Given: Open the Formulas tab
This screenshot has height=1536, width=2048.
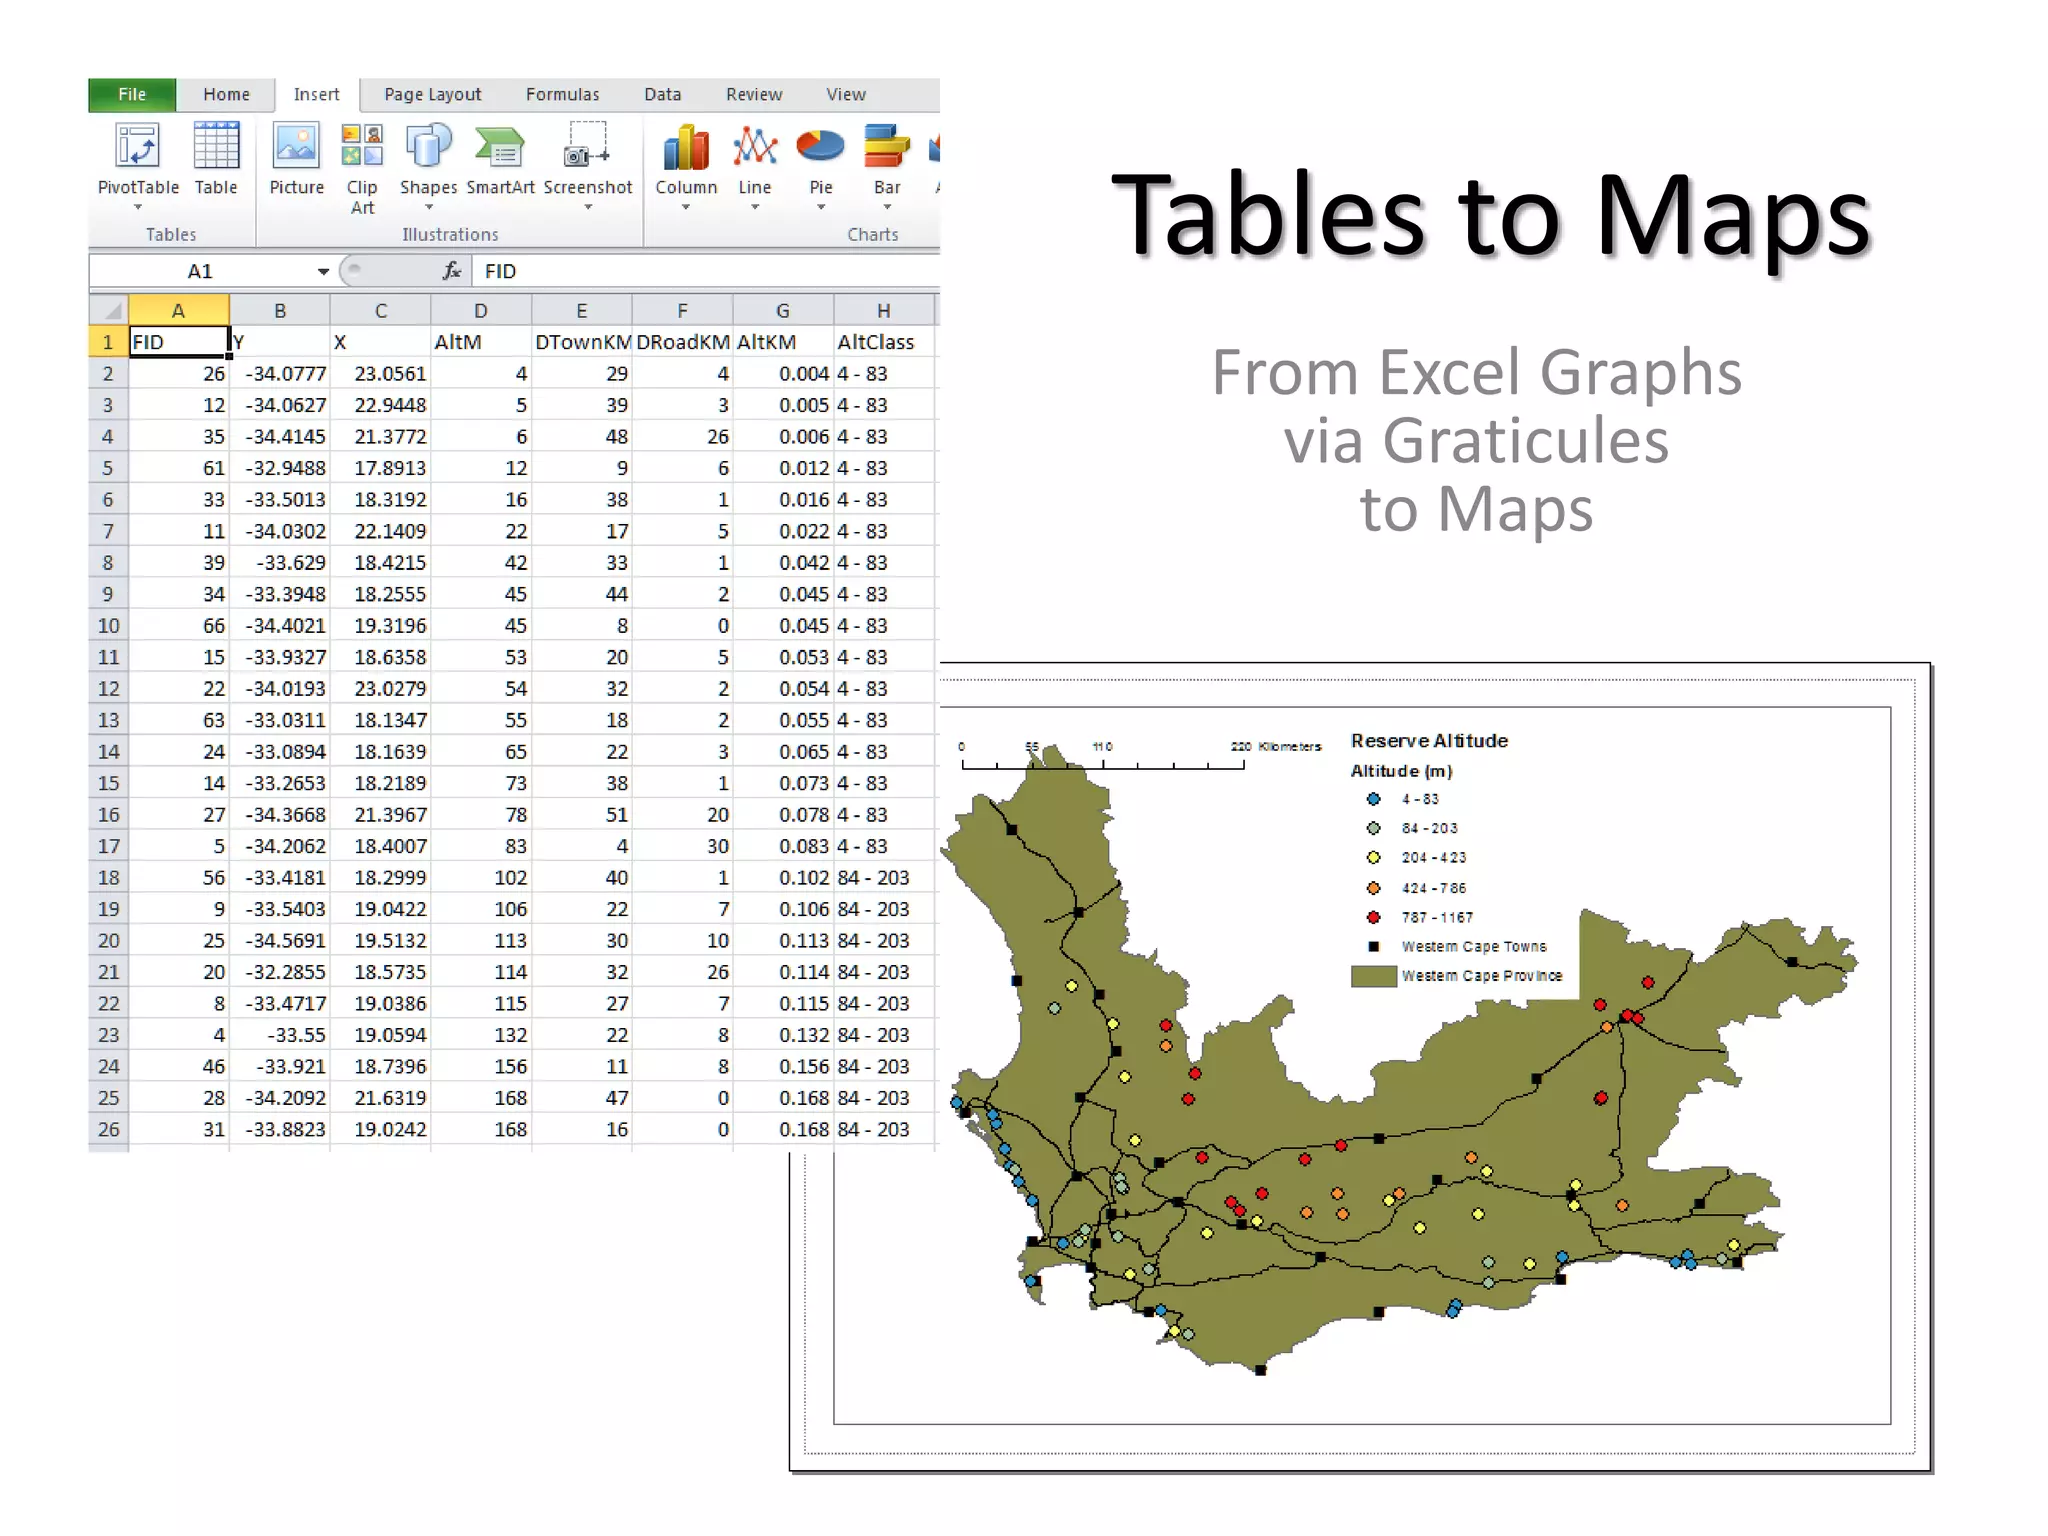Looking at the screenshot, I should [x=562, y=95].
